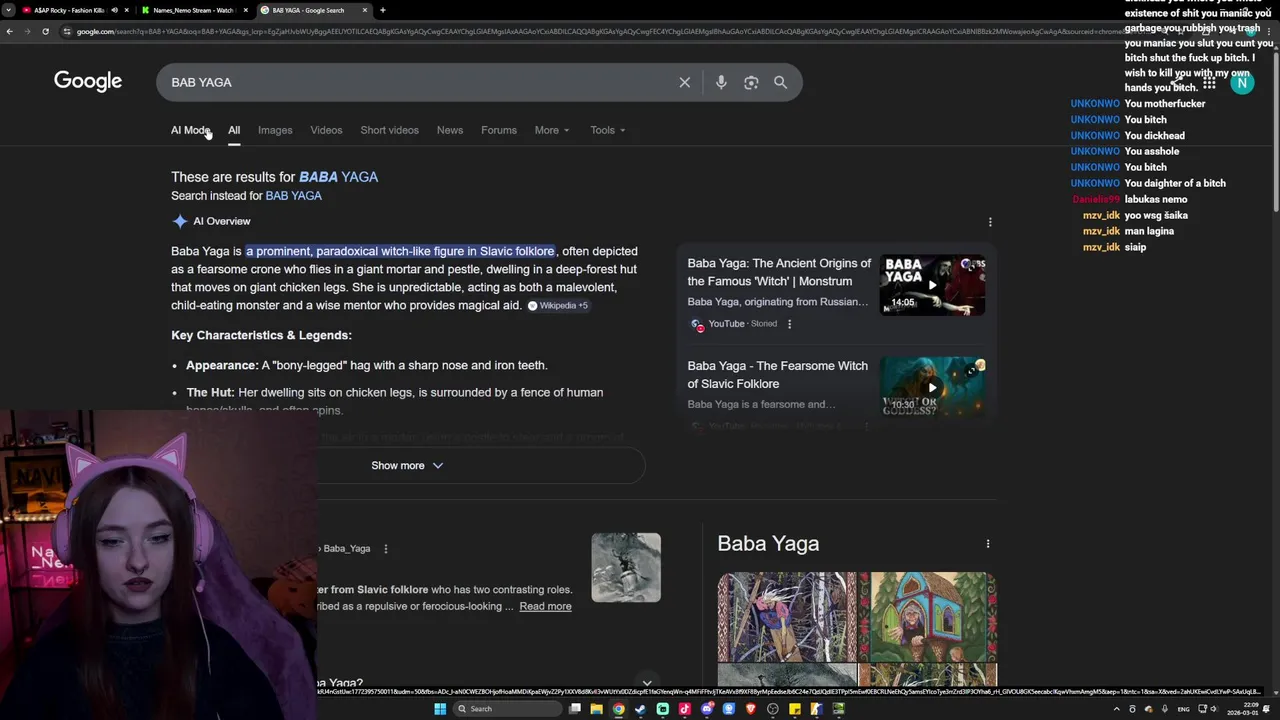Open the Wikipedia +5 sources chip
Viewport: 1280px width, 720px height.
tap(558, 305)
